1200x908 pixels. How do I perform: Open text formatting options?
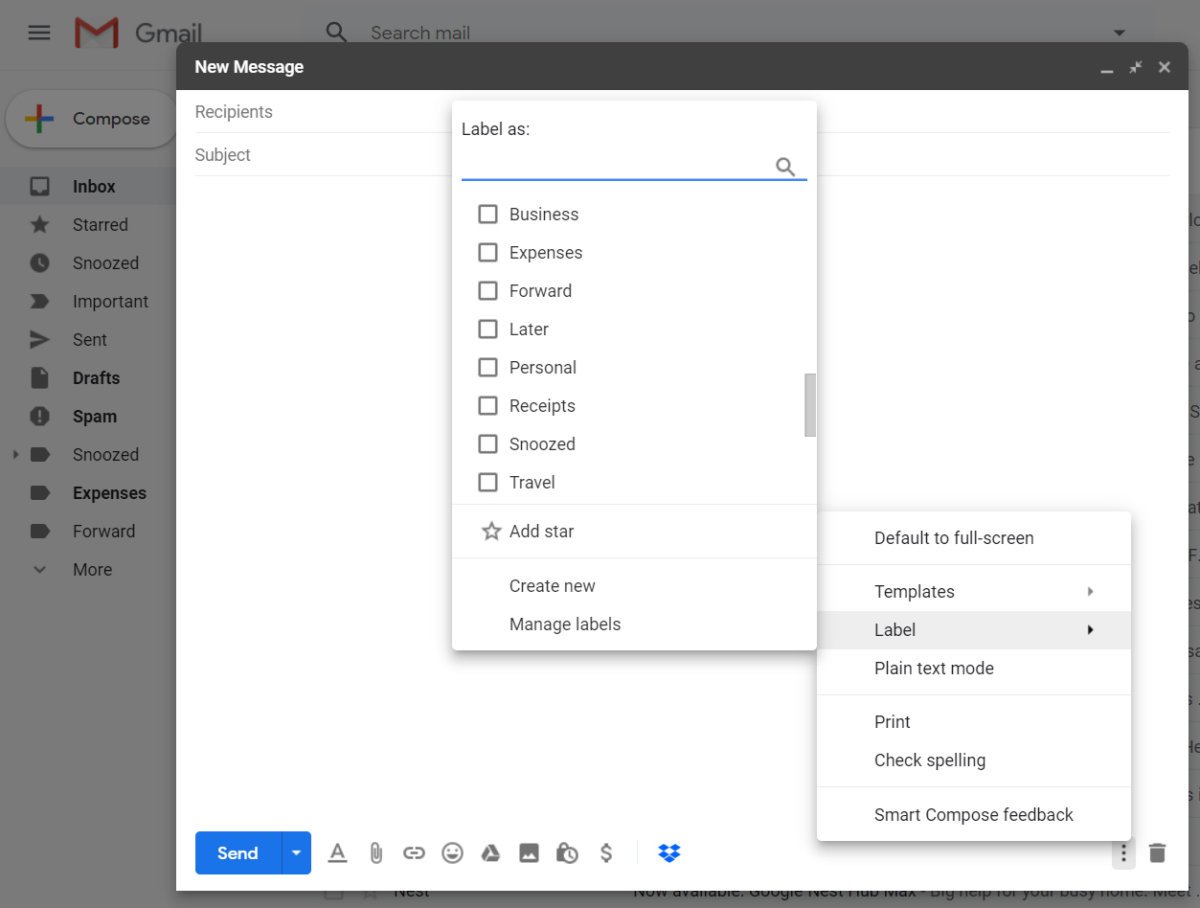(x=337, y=853)
